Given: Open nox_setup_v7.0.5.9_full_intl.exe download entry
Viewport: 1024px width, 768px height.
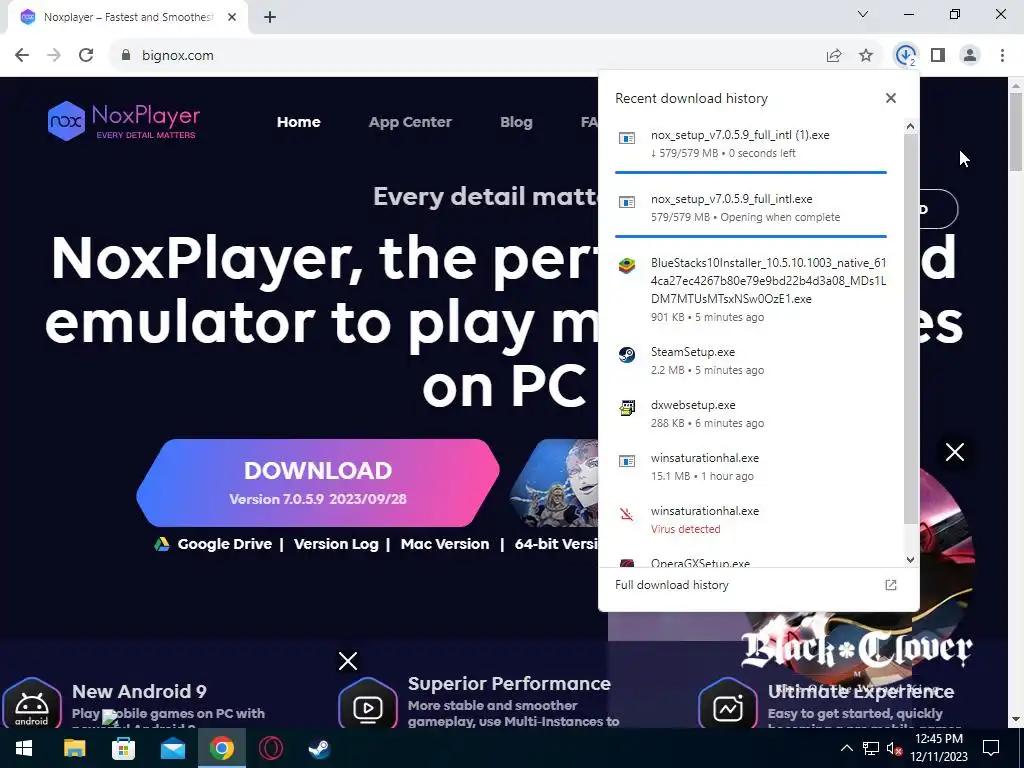Looking at the screenshot, I should click(751, 208).
